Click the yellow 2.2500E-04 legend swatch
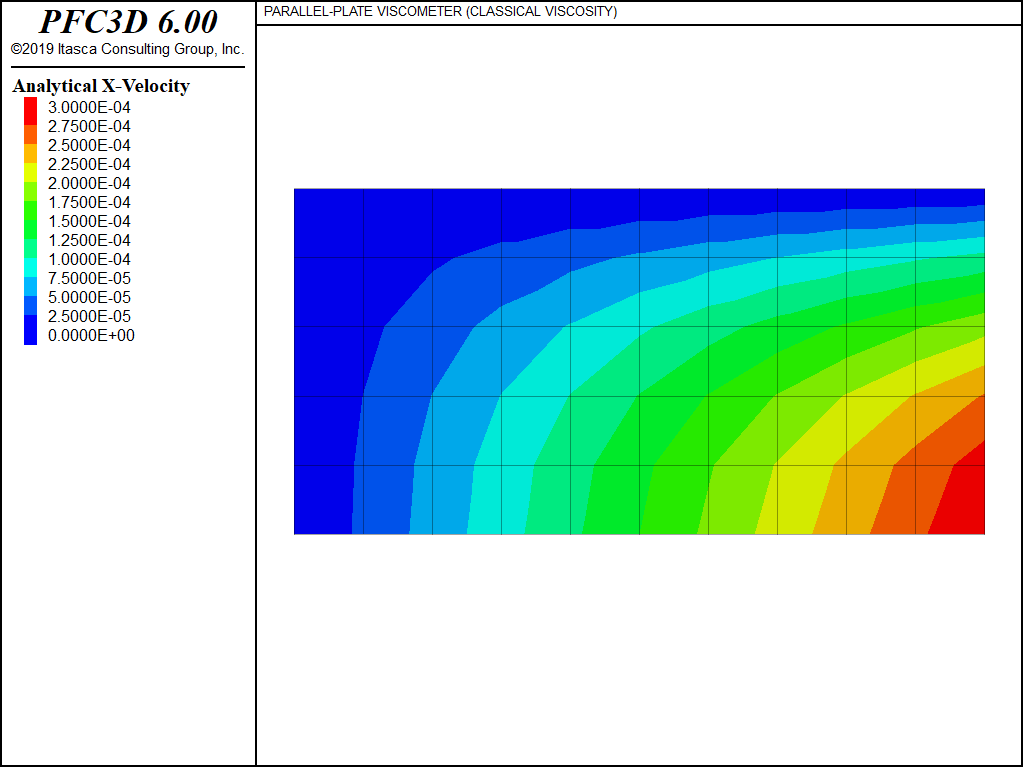 click(31, 172)
